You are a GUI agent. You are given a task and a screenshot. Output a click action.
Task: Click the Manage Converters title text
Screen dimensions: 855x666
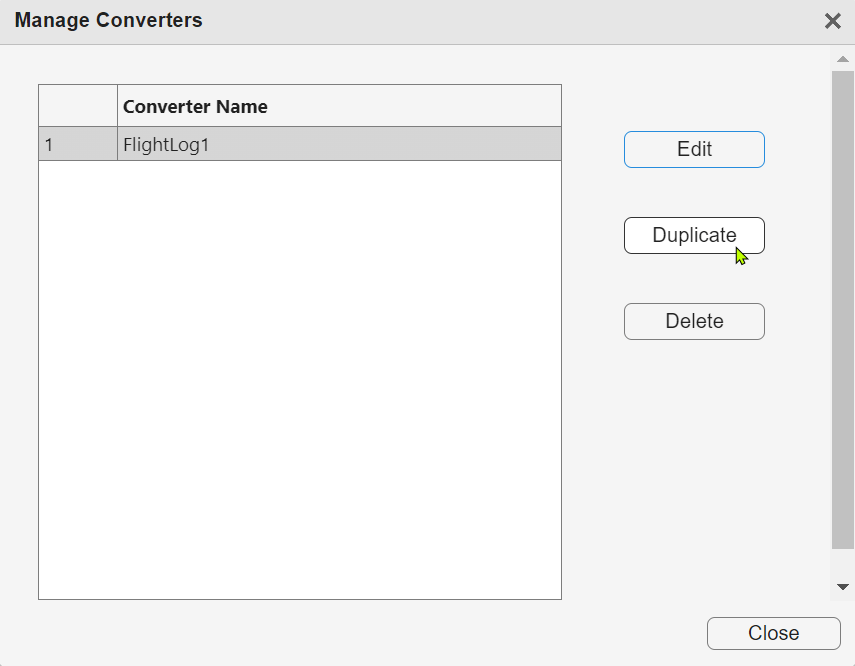[x=108, y=21]
